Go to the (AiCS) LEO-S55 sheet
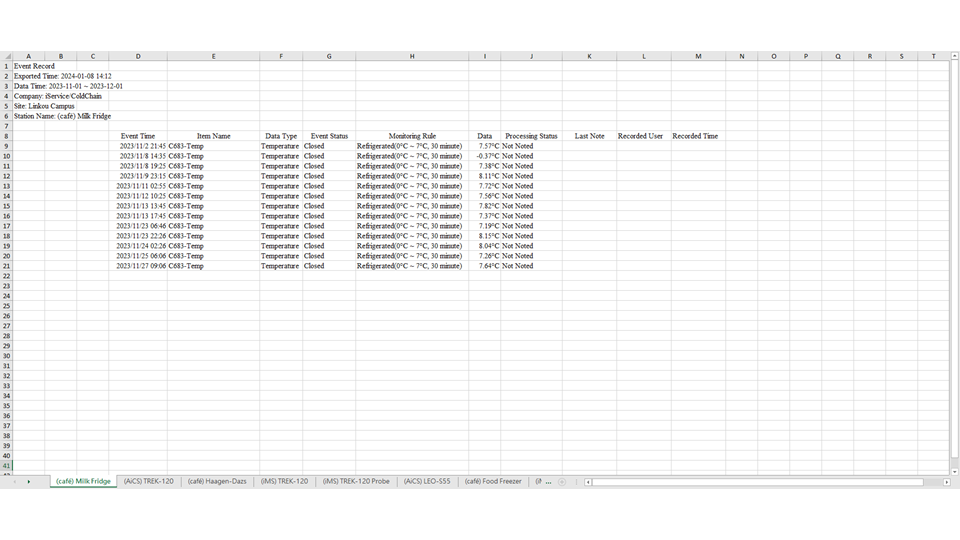960x540 pixels. [427, 482]
